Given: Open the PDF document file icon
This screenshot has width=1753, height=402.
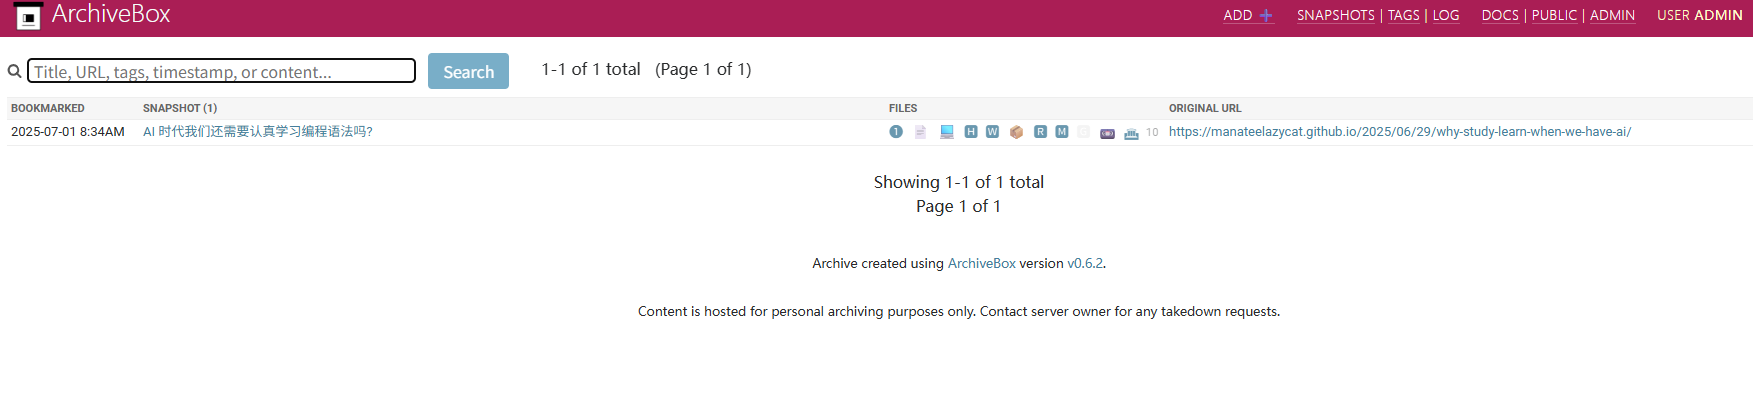Looking at the screenshot, I should [920, 132].
